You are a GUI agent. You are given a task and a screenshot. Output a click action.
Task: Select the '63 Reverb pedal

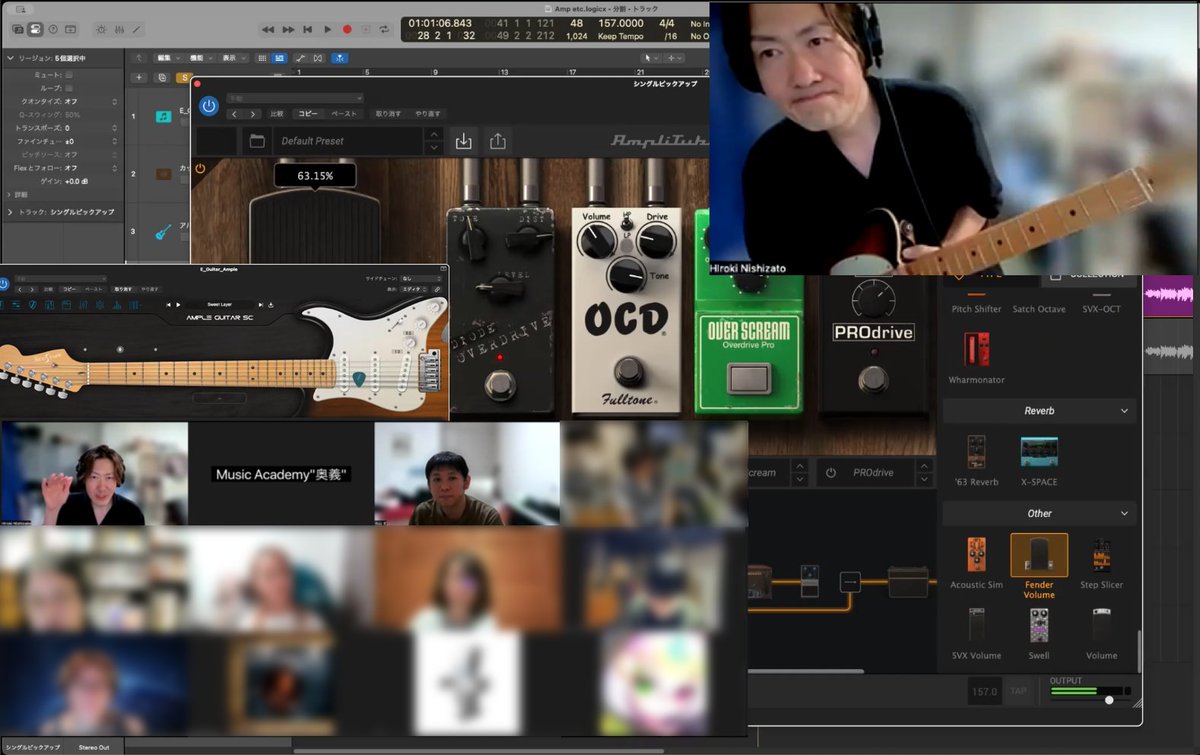click(x=976, y=460)
